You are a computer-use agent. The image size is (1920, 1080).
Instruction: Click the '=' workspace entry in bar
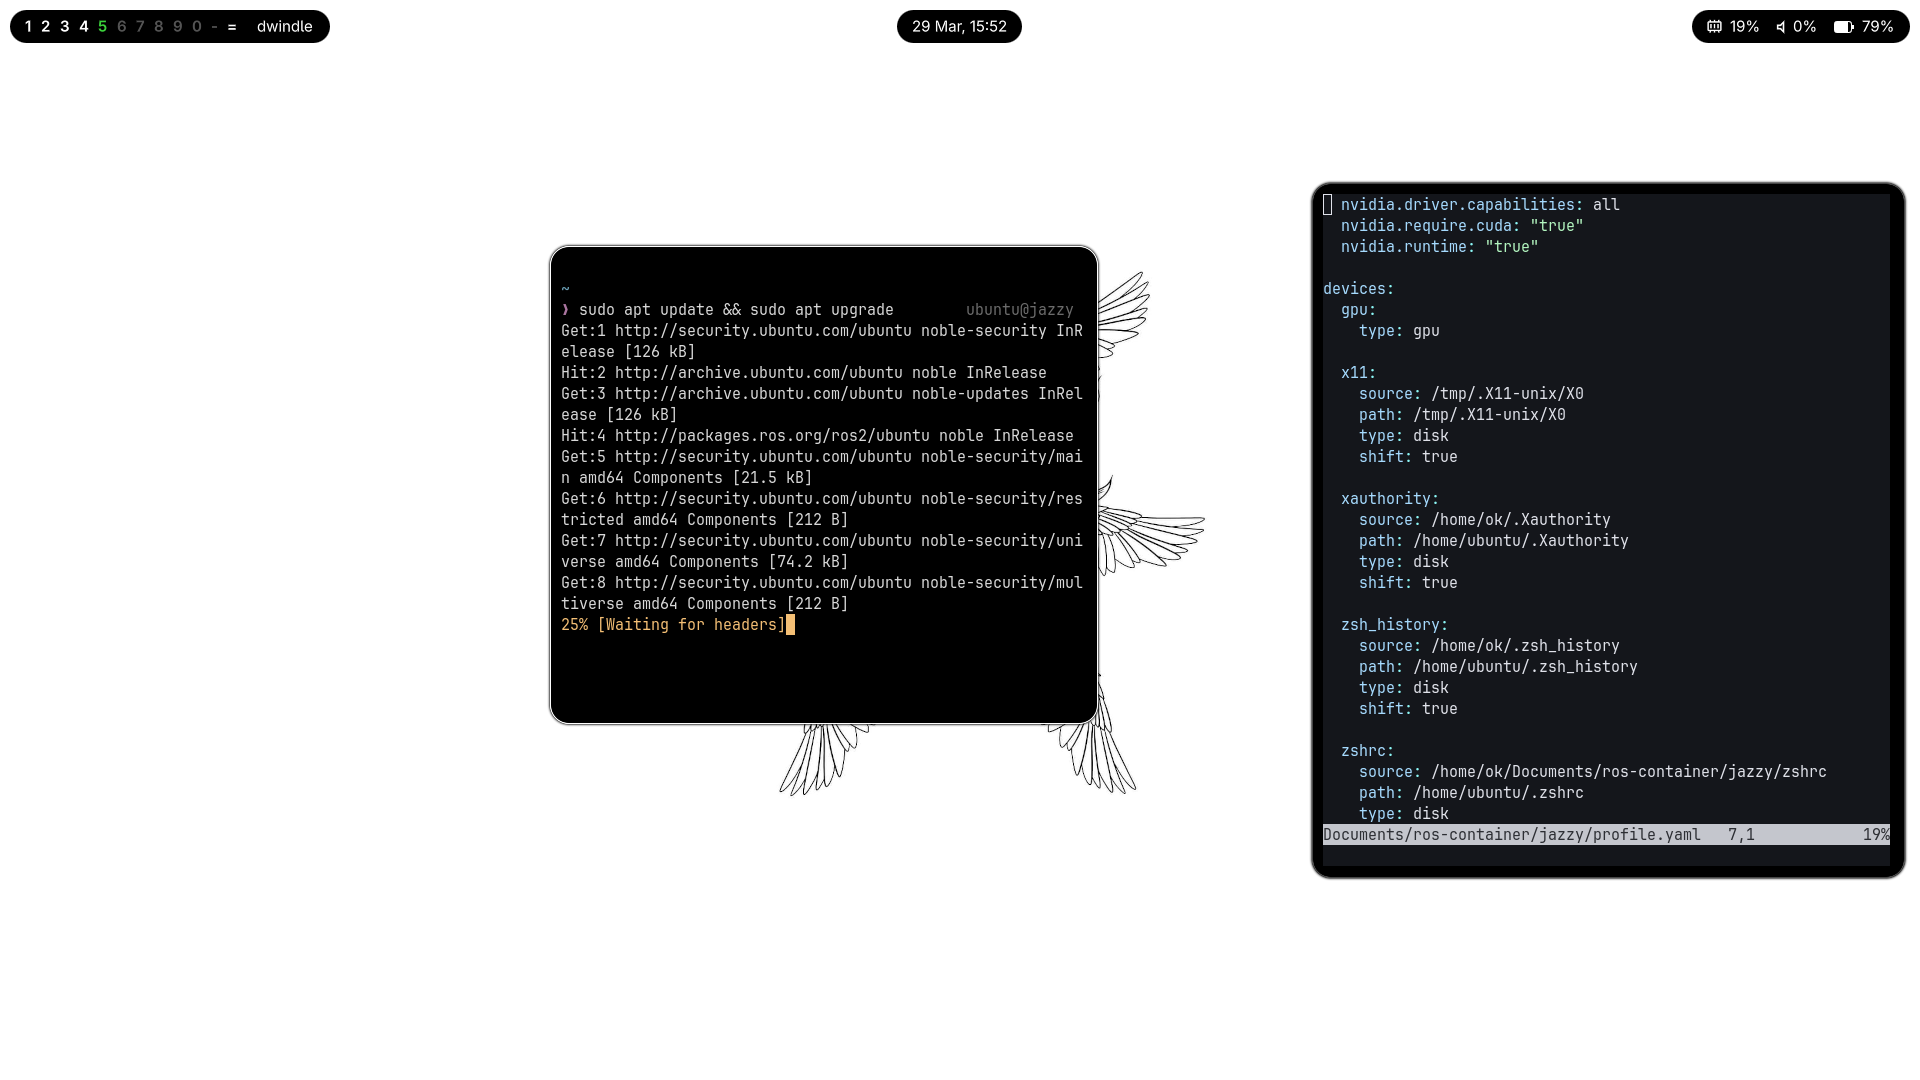[232, 27]
